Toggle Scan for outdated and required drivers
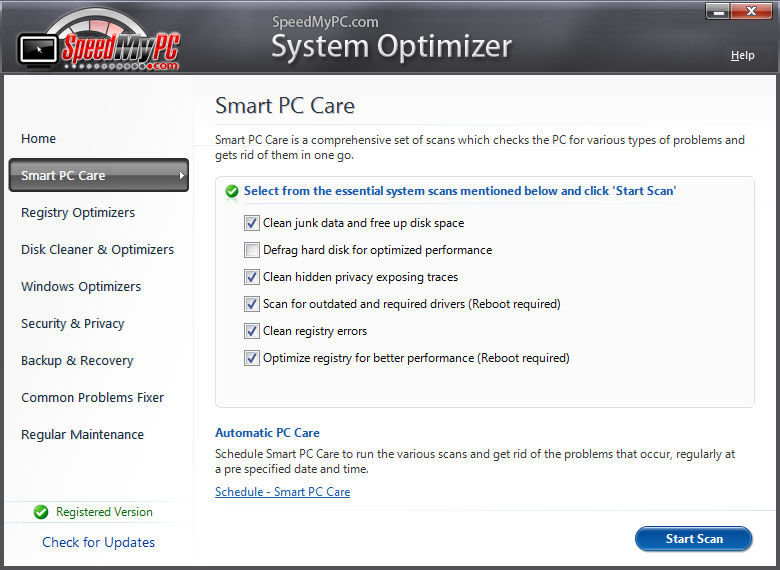Viewport: 780px width, 570px height. coord(252,304)
